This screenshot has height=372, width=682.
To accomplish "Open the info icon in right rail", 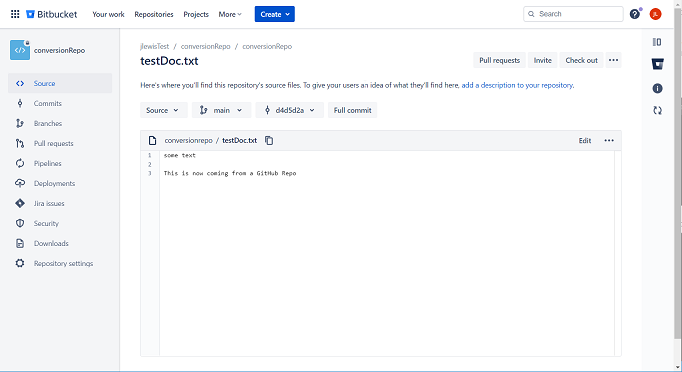I will (x=657, y=89).
